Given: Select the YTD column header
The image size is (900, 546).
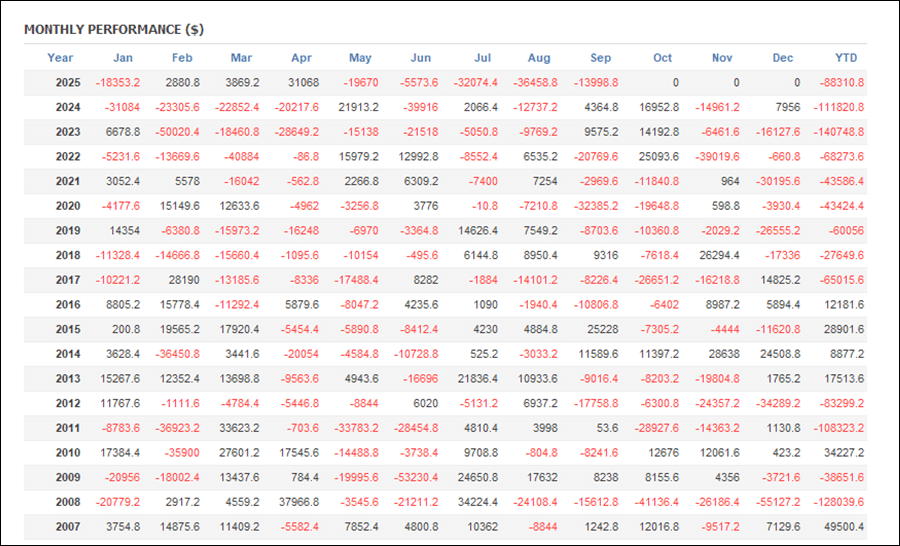Looking at the screenshot, I should point(846,58).
